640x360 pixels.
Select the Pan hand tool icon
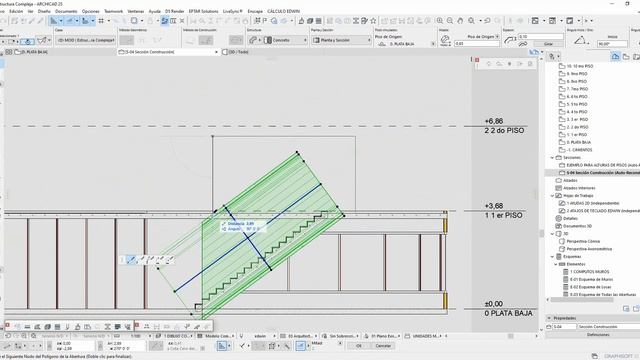tap(460, 21)
